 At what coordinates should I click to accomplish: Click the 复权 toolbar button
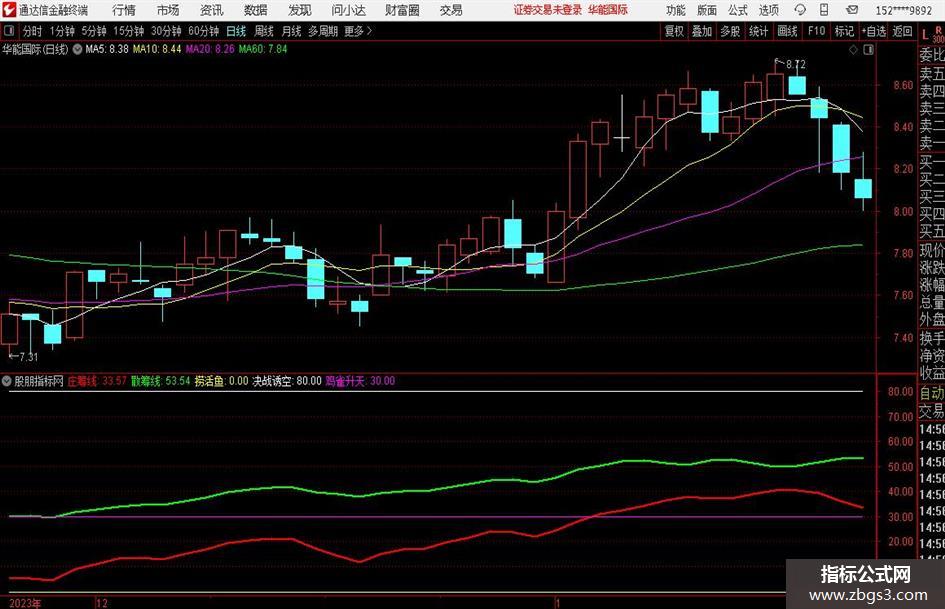[x=674, y=31]
